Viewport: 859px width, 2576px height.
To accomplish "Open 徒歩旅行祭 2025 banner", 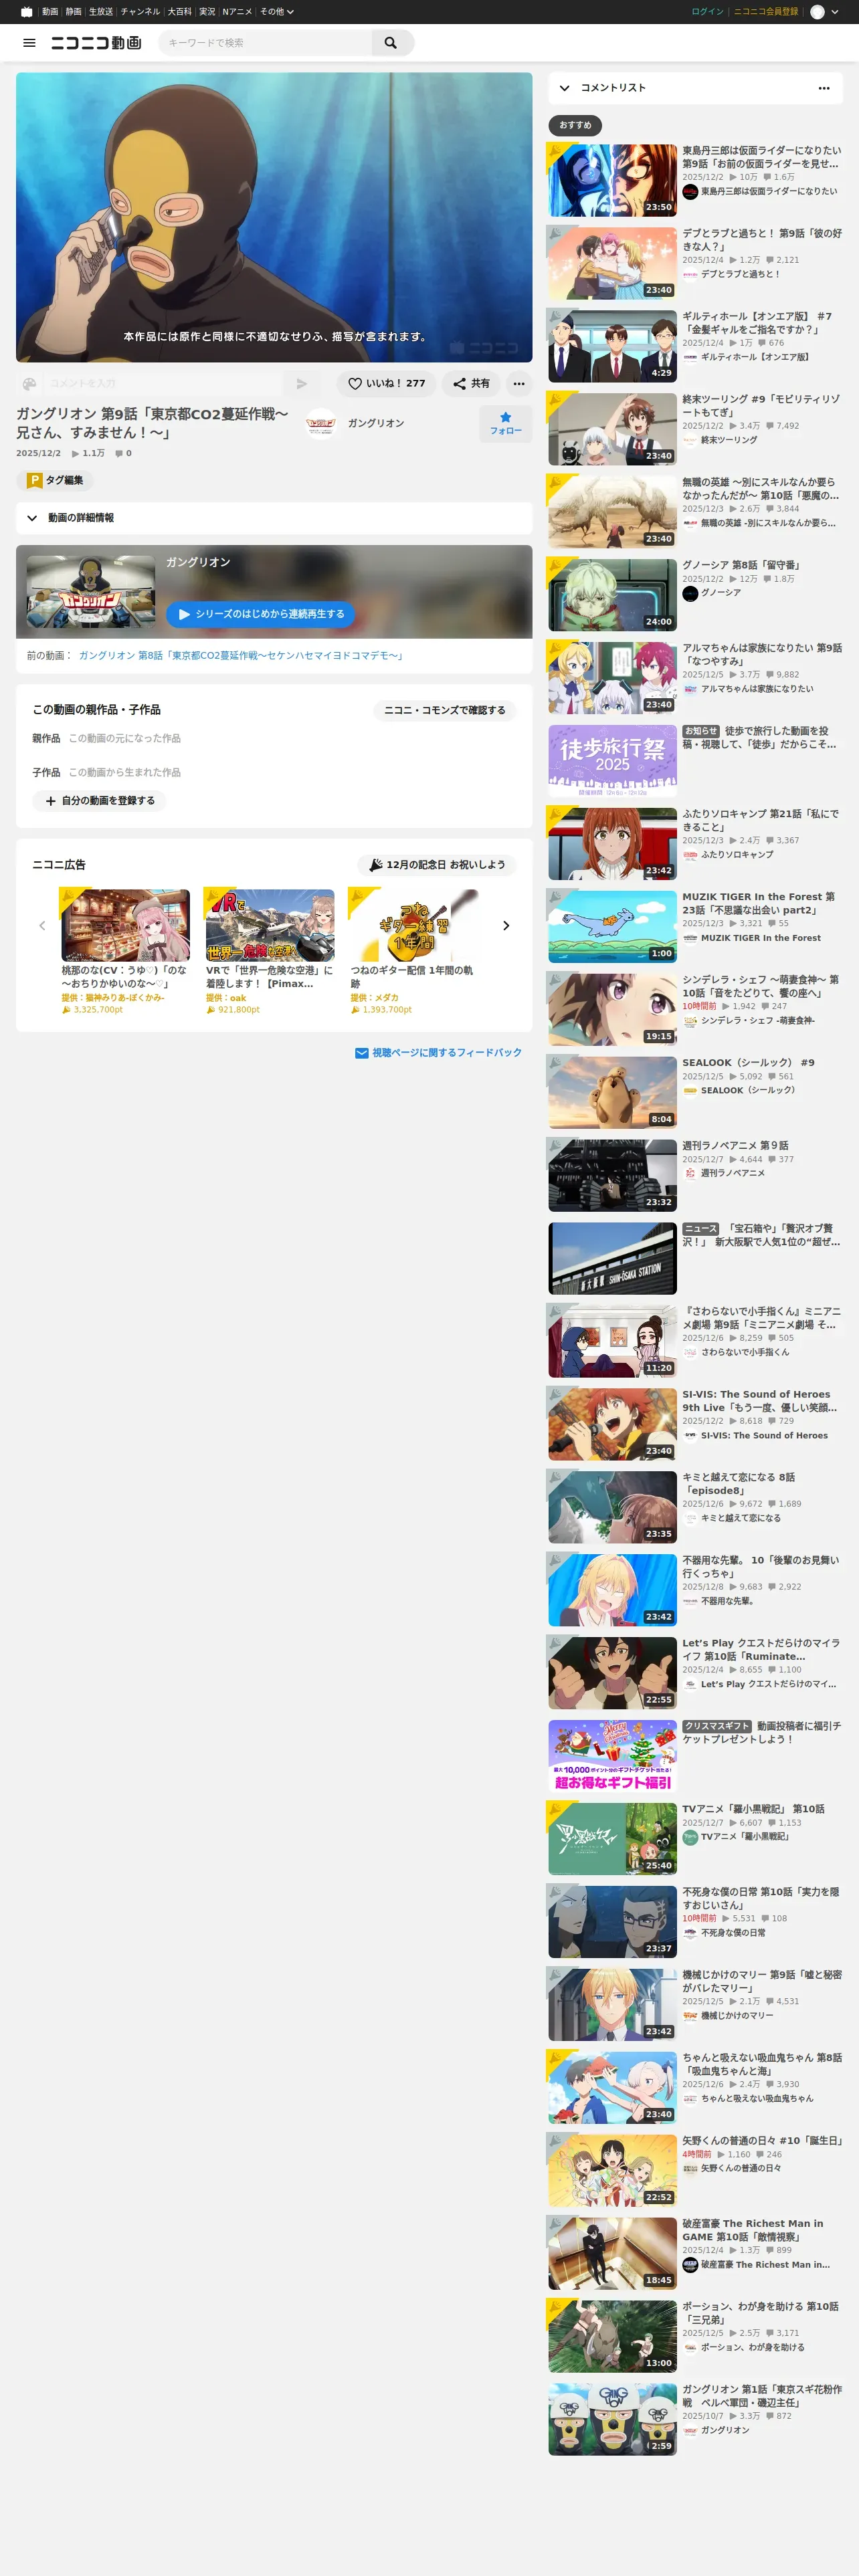I will coord(612,761).
